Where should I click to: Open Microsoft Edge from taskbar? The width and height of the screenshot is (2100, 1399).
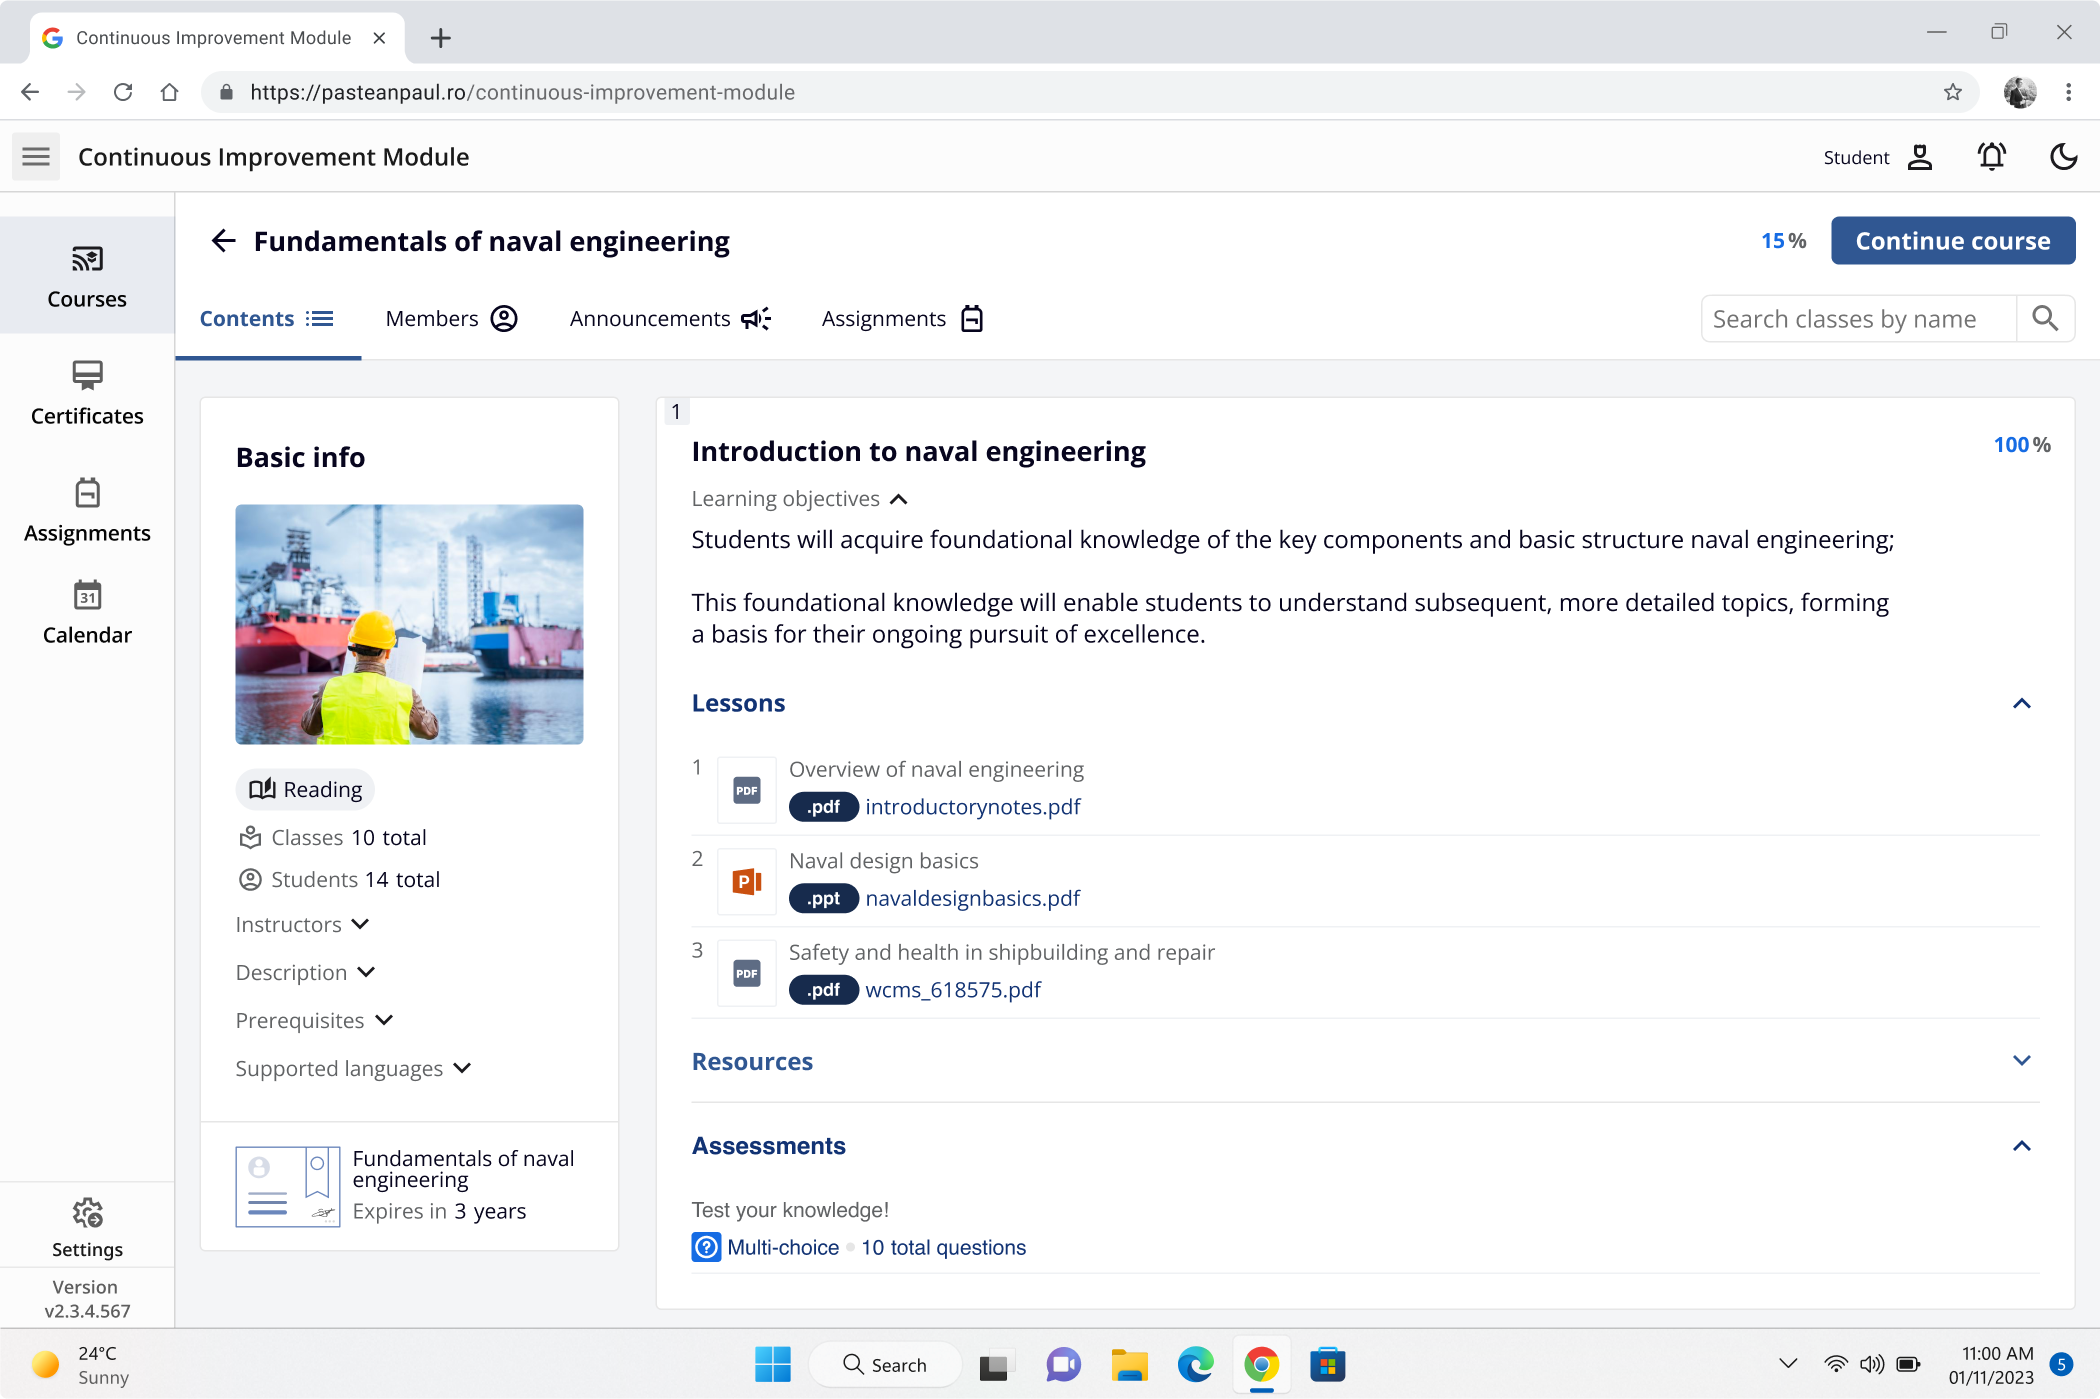point(1195,1365)
